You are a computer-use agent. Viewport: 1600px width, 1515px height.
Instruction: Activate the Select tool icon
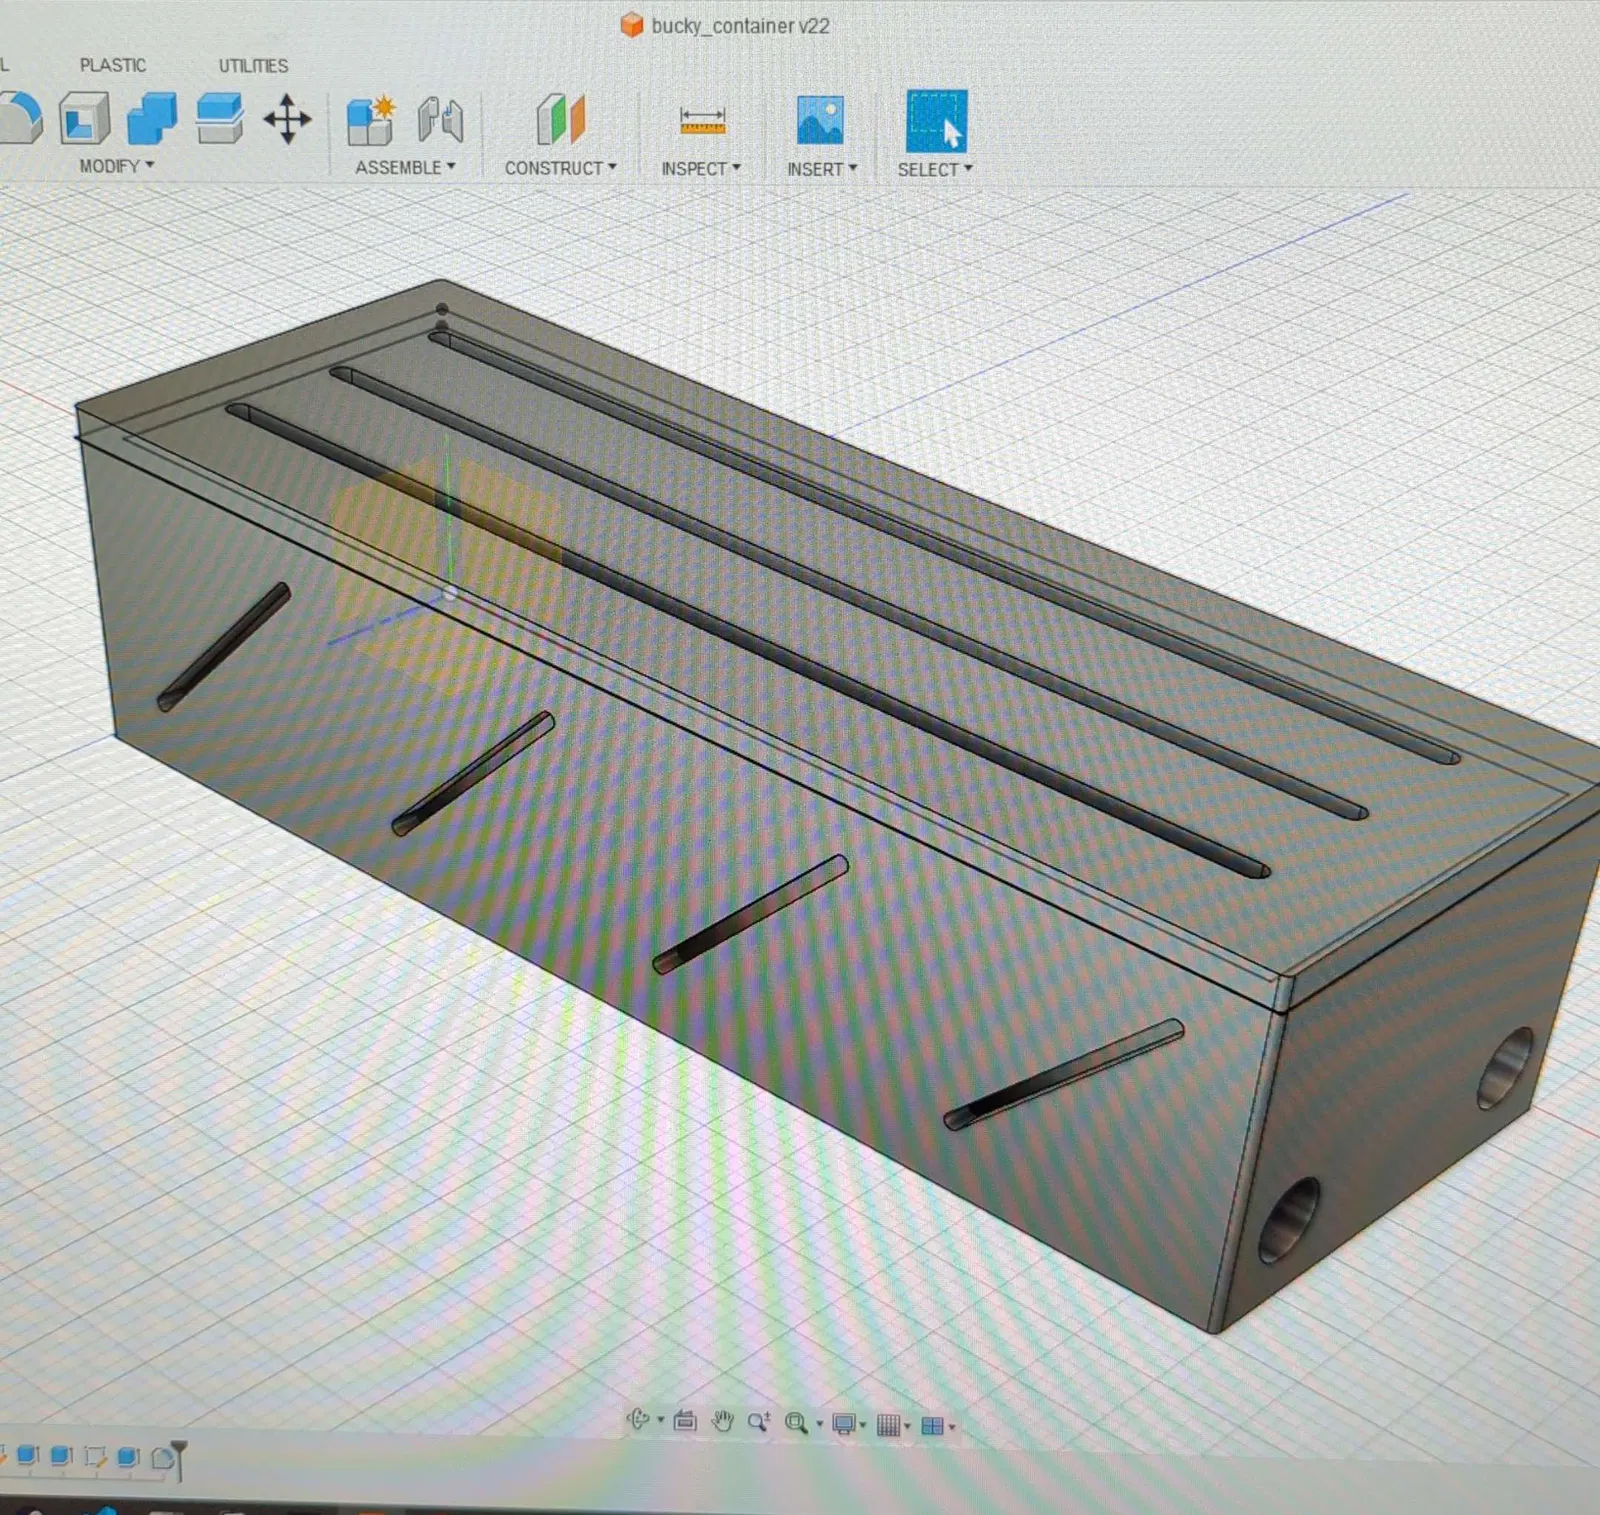(x=936, y=121)
